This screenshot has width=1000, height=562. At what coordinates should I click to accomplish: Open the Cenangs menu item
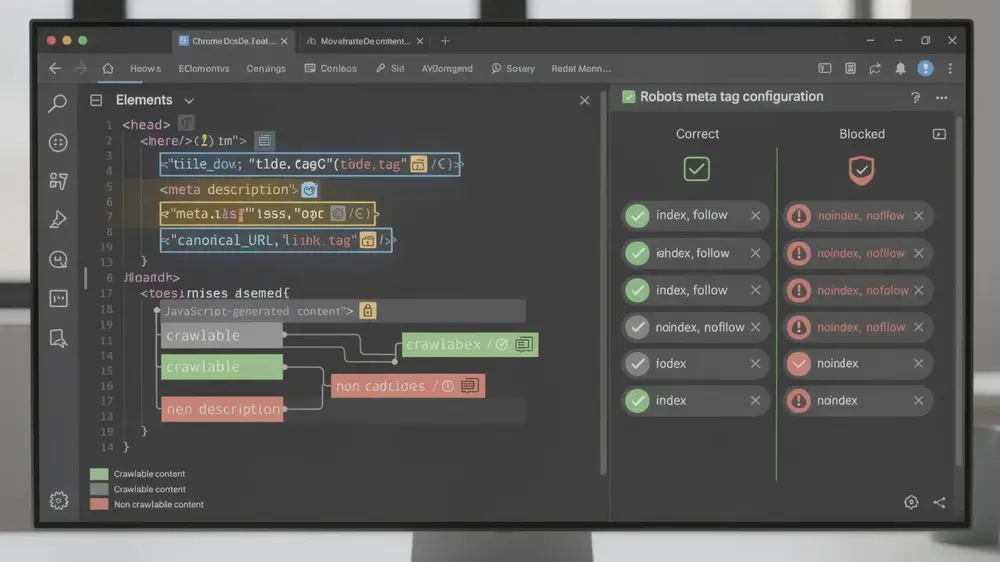pyautogui.click(x=266, y=68)
